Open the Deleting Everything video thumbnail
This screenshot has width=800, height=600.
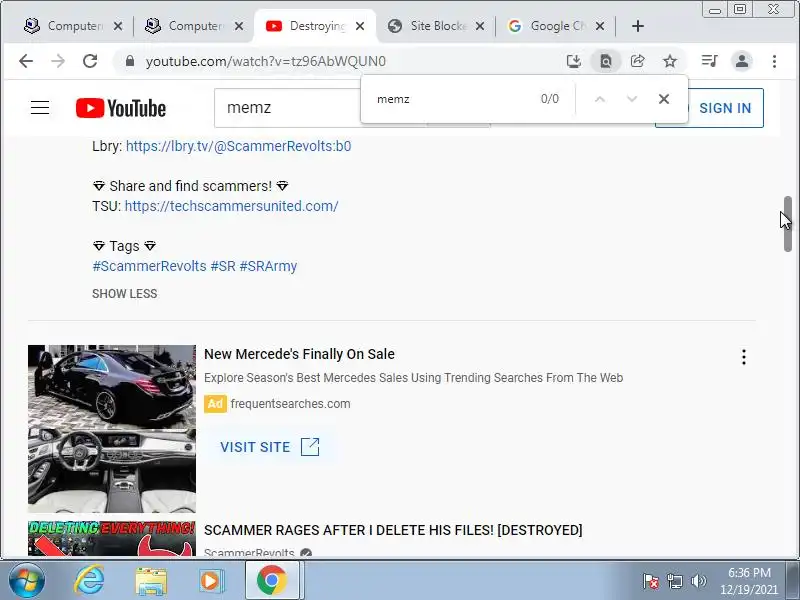click(112, 538)
